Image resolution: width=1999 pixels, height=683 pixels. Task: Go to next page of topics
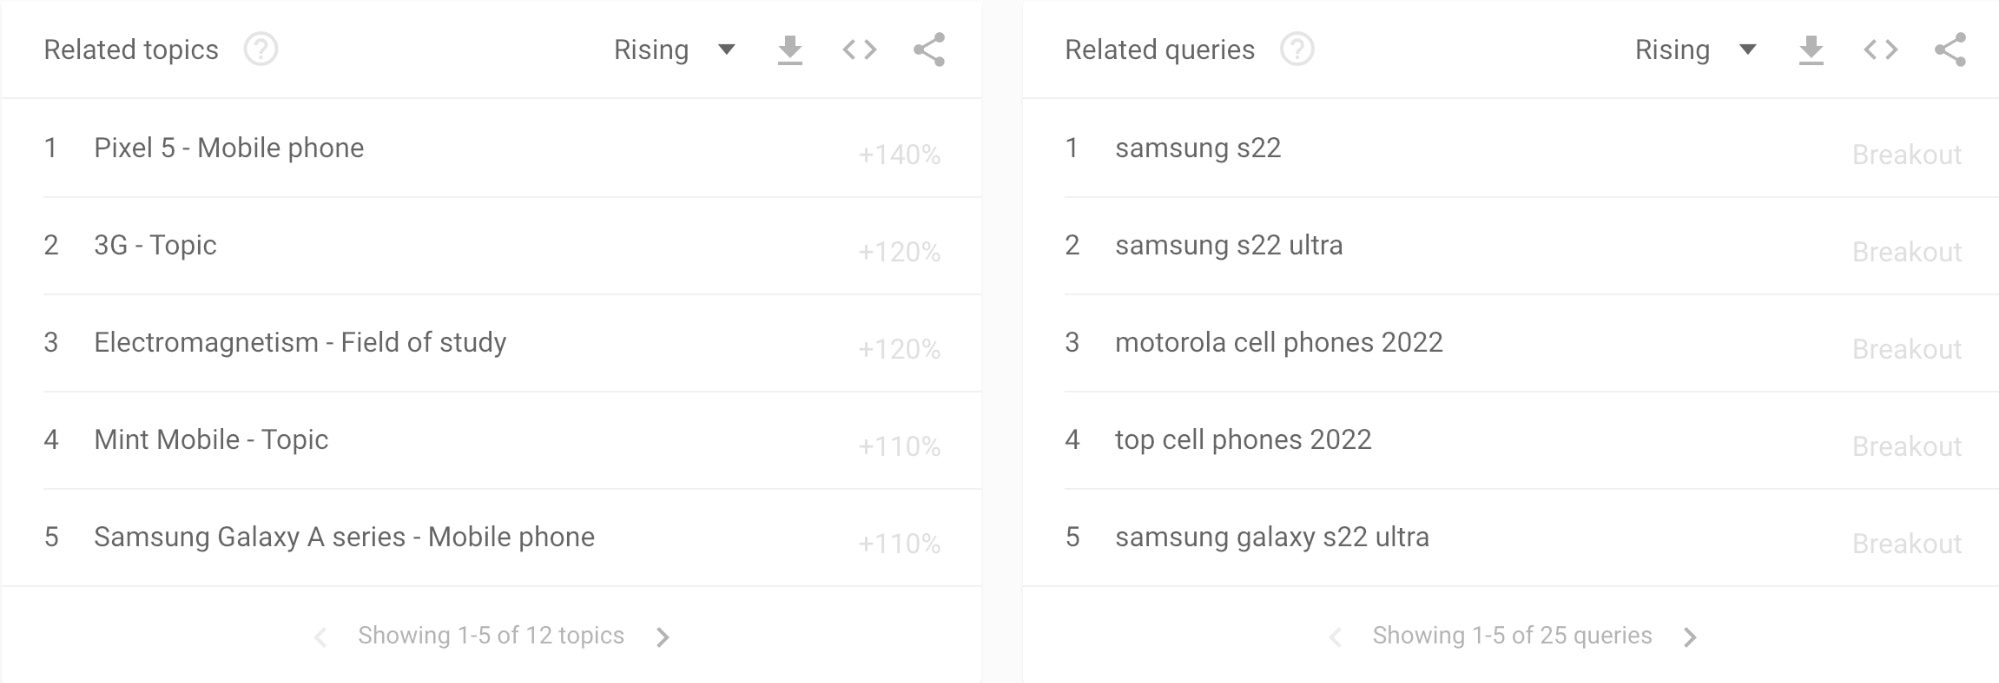tap(662, 637)
